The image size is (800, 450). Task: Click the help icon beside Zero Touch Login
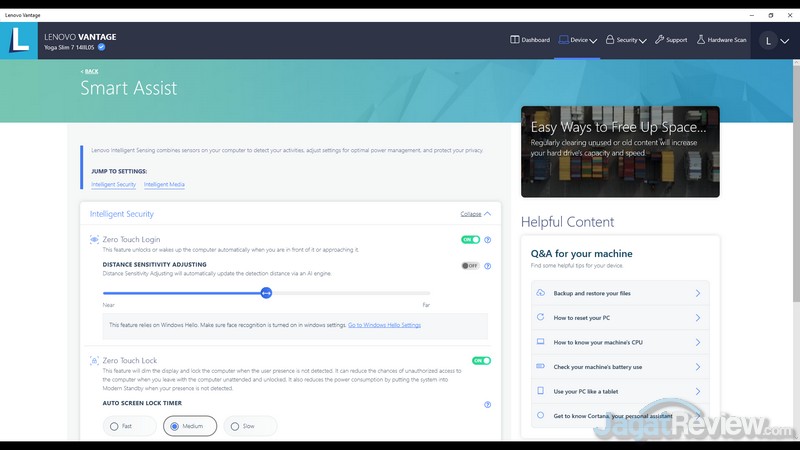[488, 240]
